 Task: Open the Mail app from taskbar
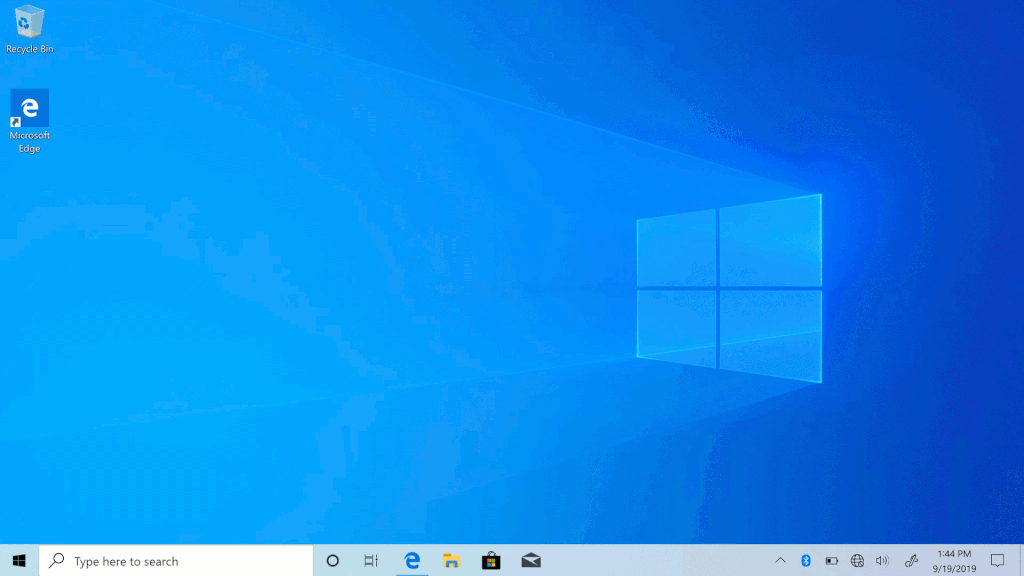click(x=531, y=561)
